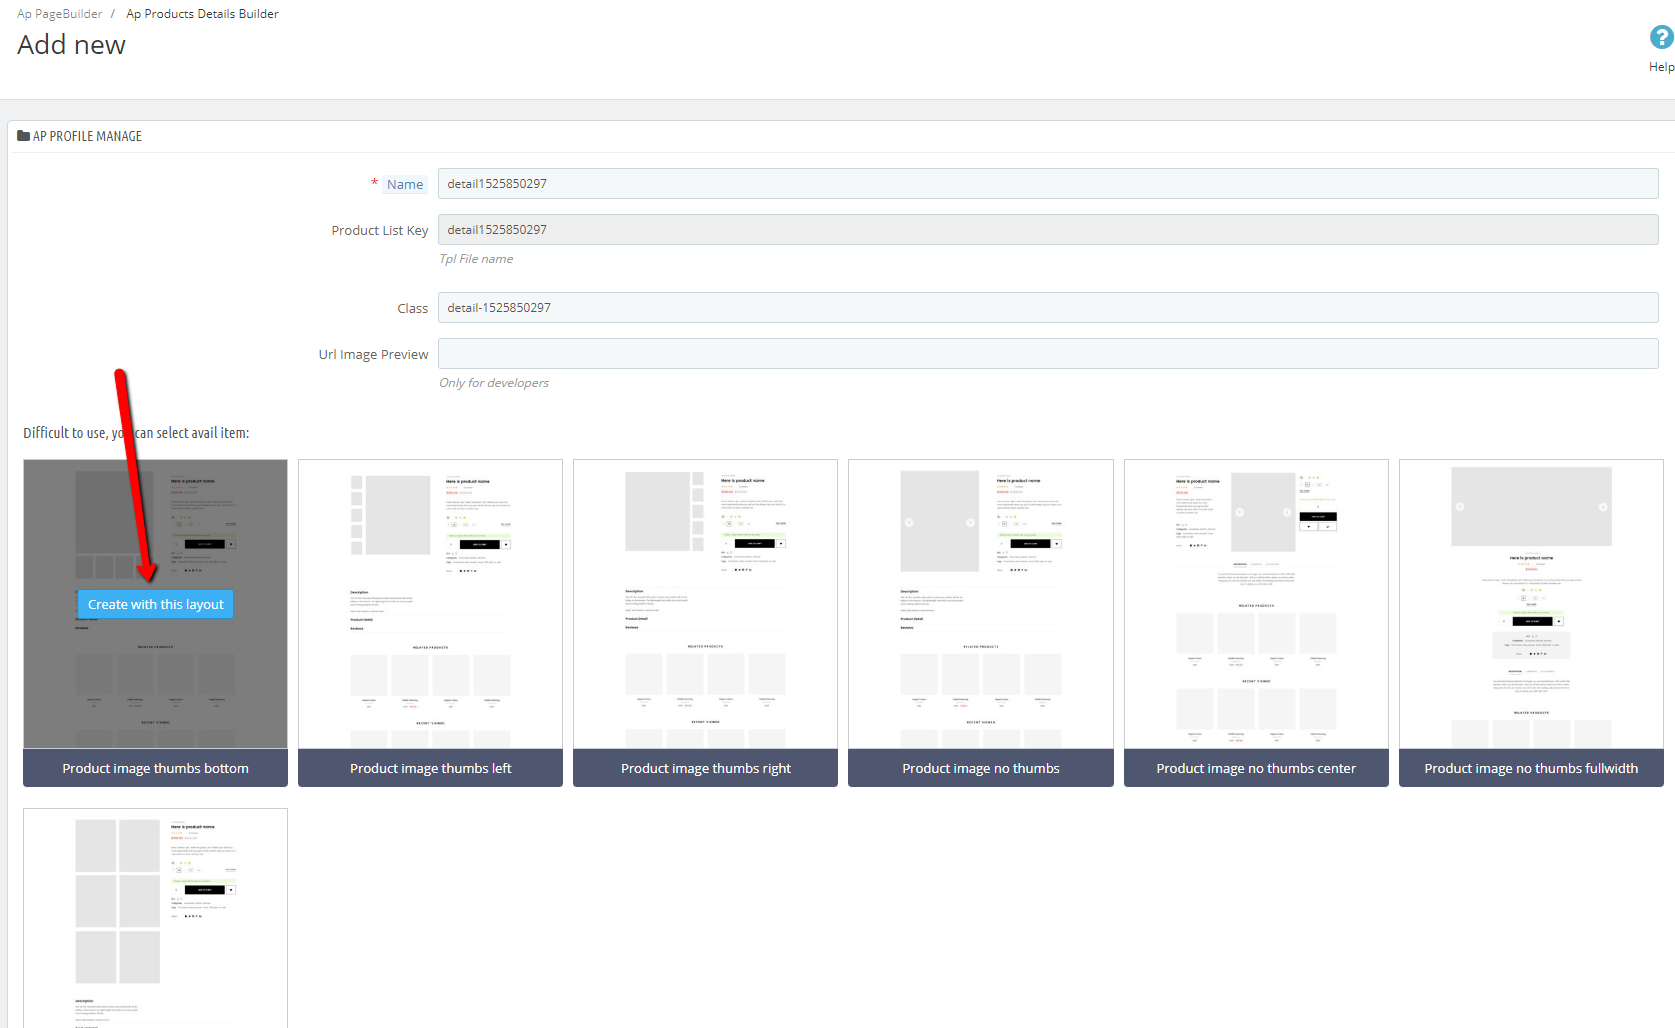Choose Product image no thumbs fullwidth label
Viewport: 1675px width, 1028px height.
coord(1531,768)
